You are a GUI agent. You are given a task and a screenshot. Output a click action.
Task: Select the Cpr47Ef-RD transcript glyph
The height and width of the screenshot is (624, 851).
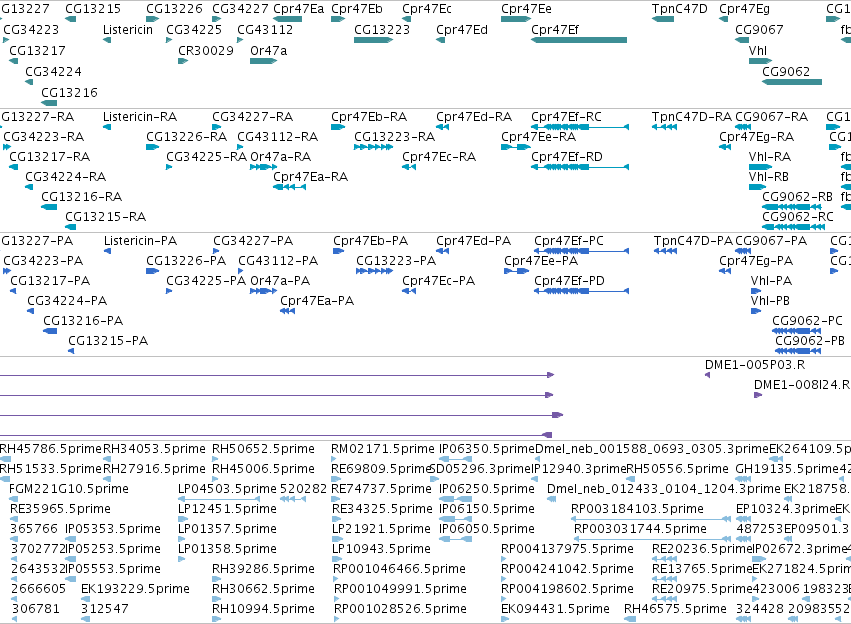580,167
